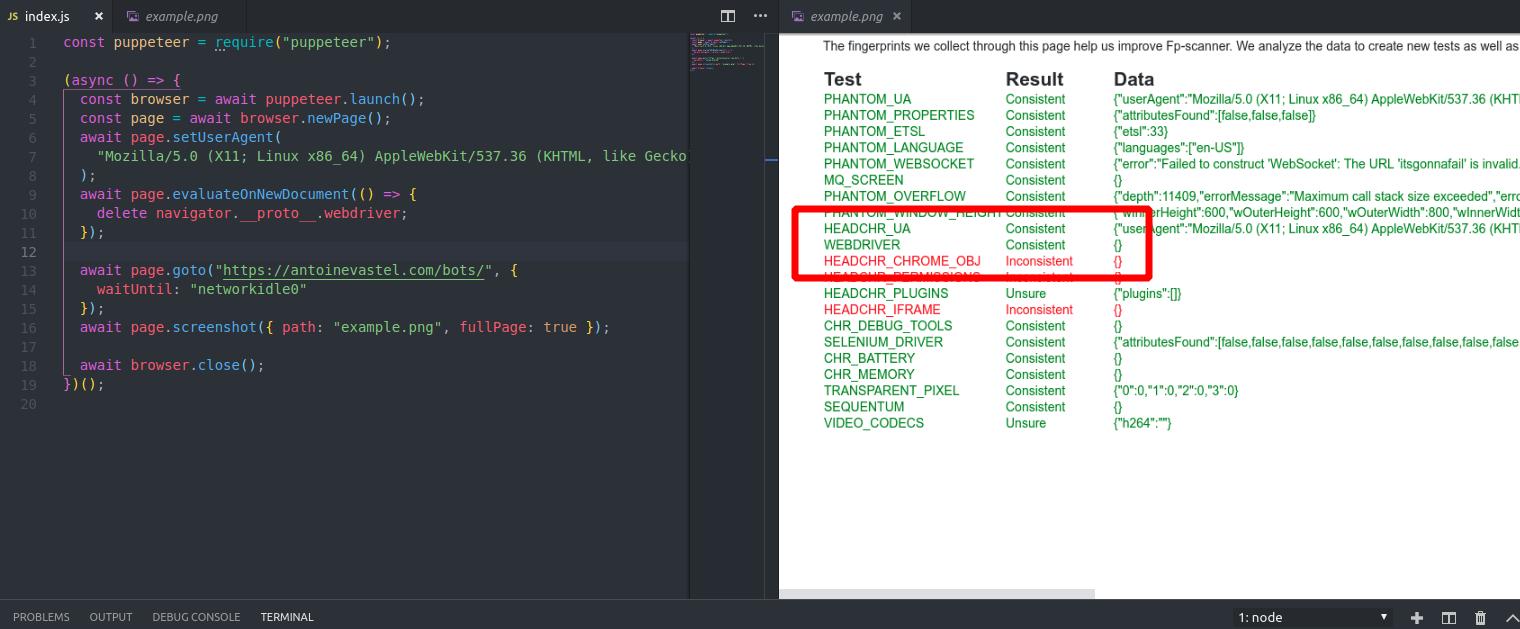The height and width of the screenshot is (629, 1520).
Task: Click the CHR_MEMORY test name
Action: tap(869, 374)
